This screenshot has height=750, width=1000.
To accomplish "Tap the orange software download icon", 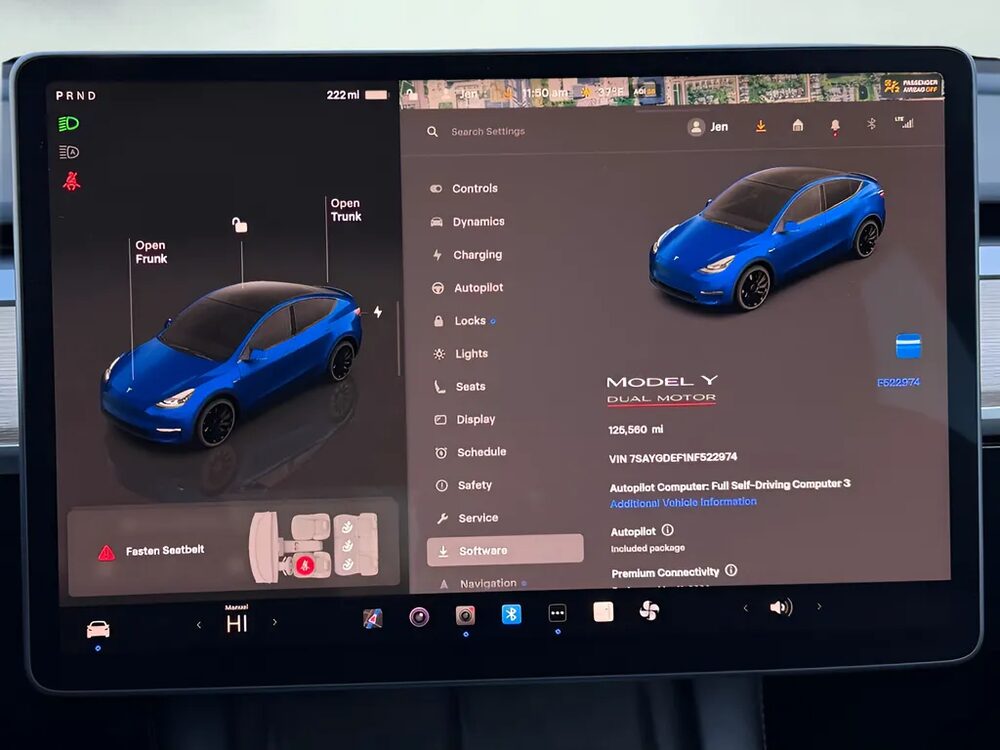I will click(760, 126).
